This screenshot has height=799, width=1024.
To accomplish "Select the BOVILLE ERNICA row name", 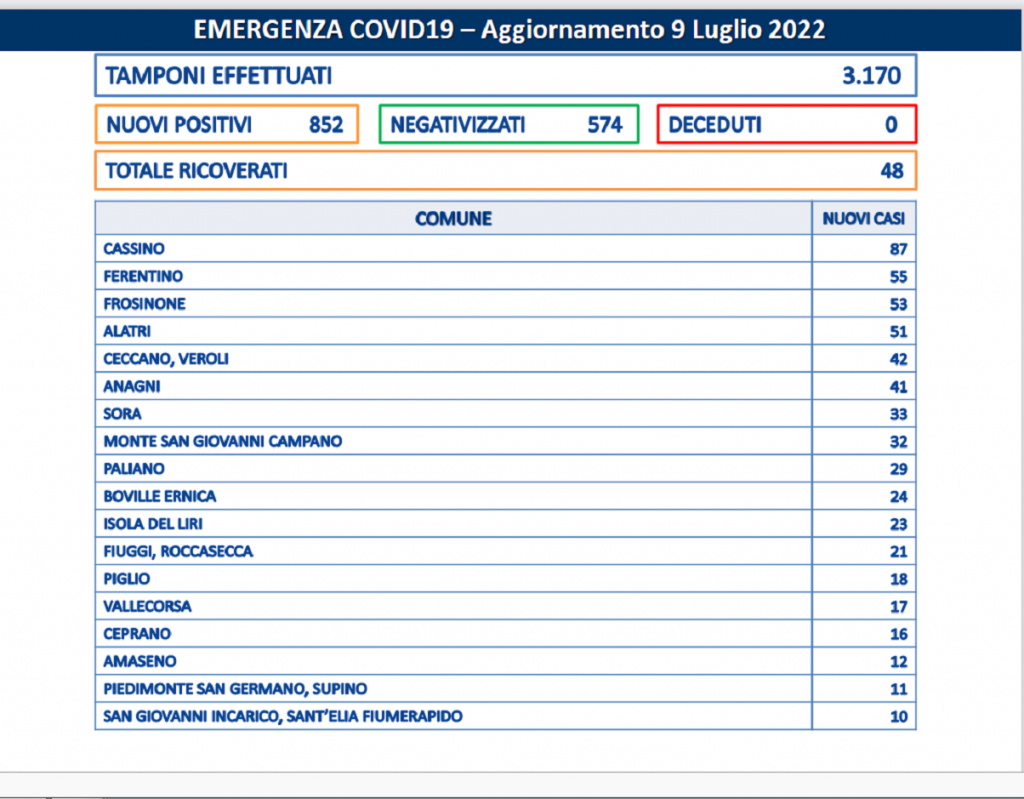I will click(x=159, y=496).
